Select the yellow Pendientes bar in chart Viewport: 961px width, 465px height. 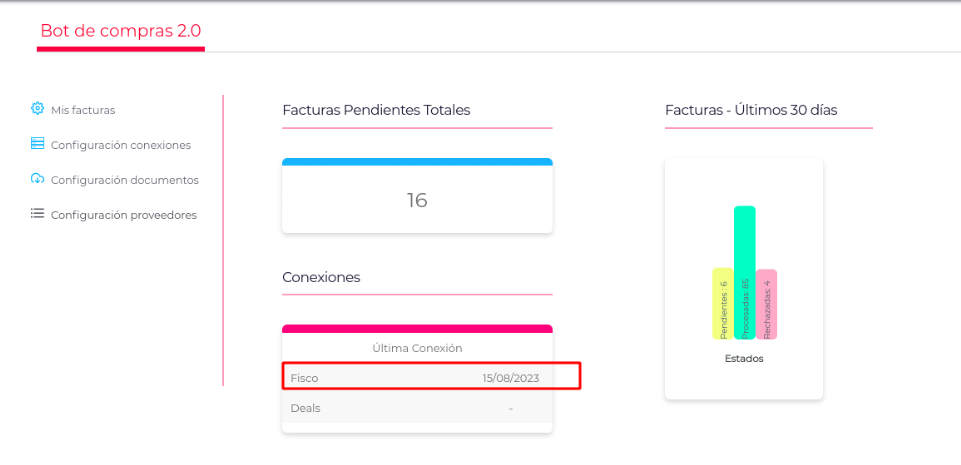722,303
